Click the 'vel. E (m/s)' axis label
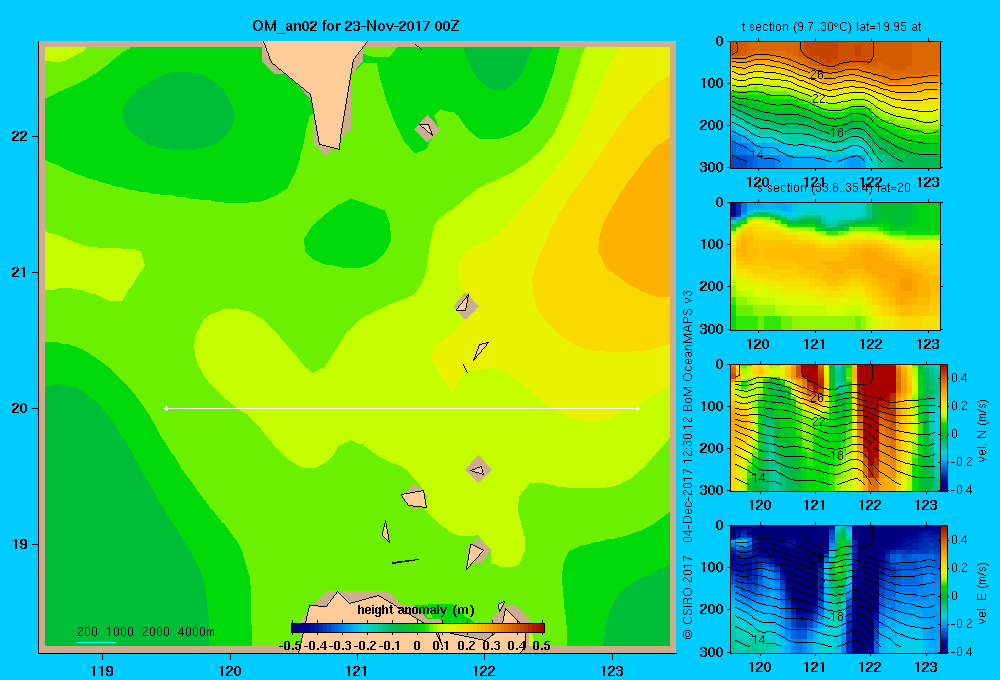This screenshot has height=680, width=1000. [x=982, y=593]
